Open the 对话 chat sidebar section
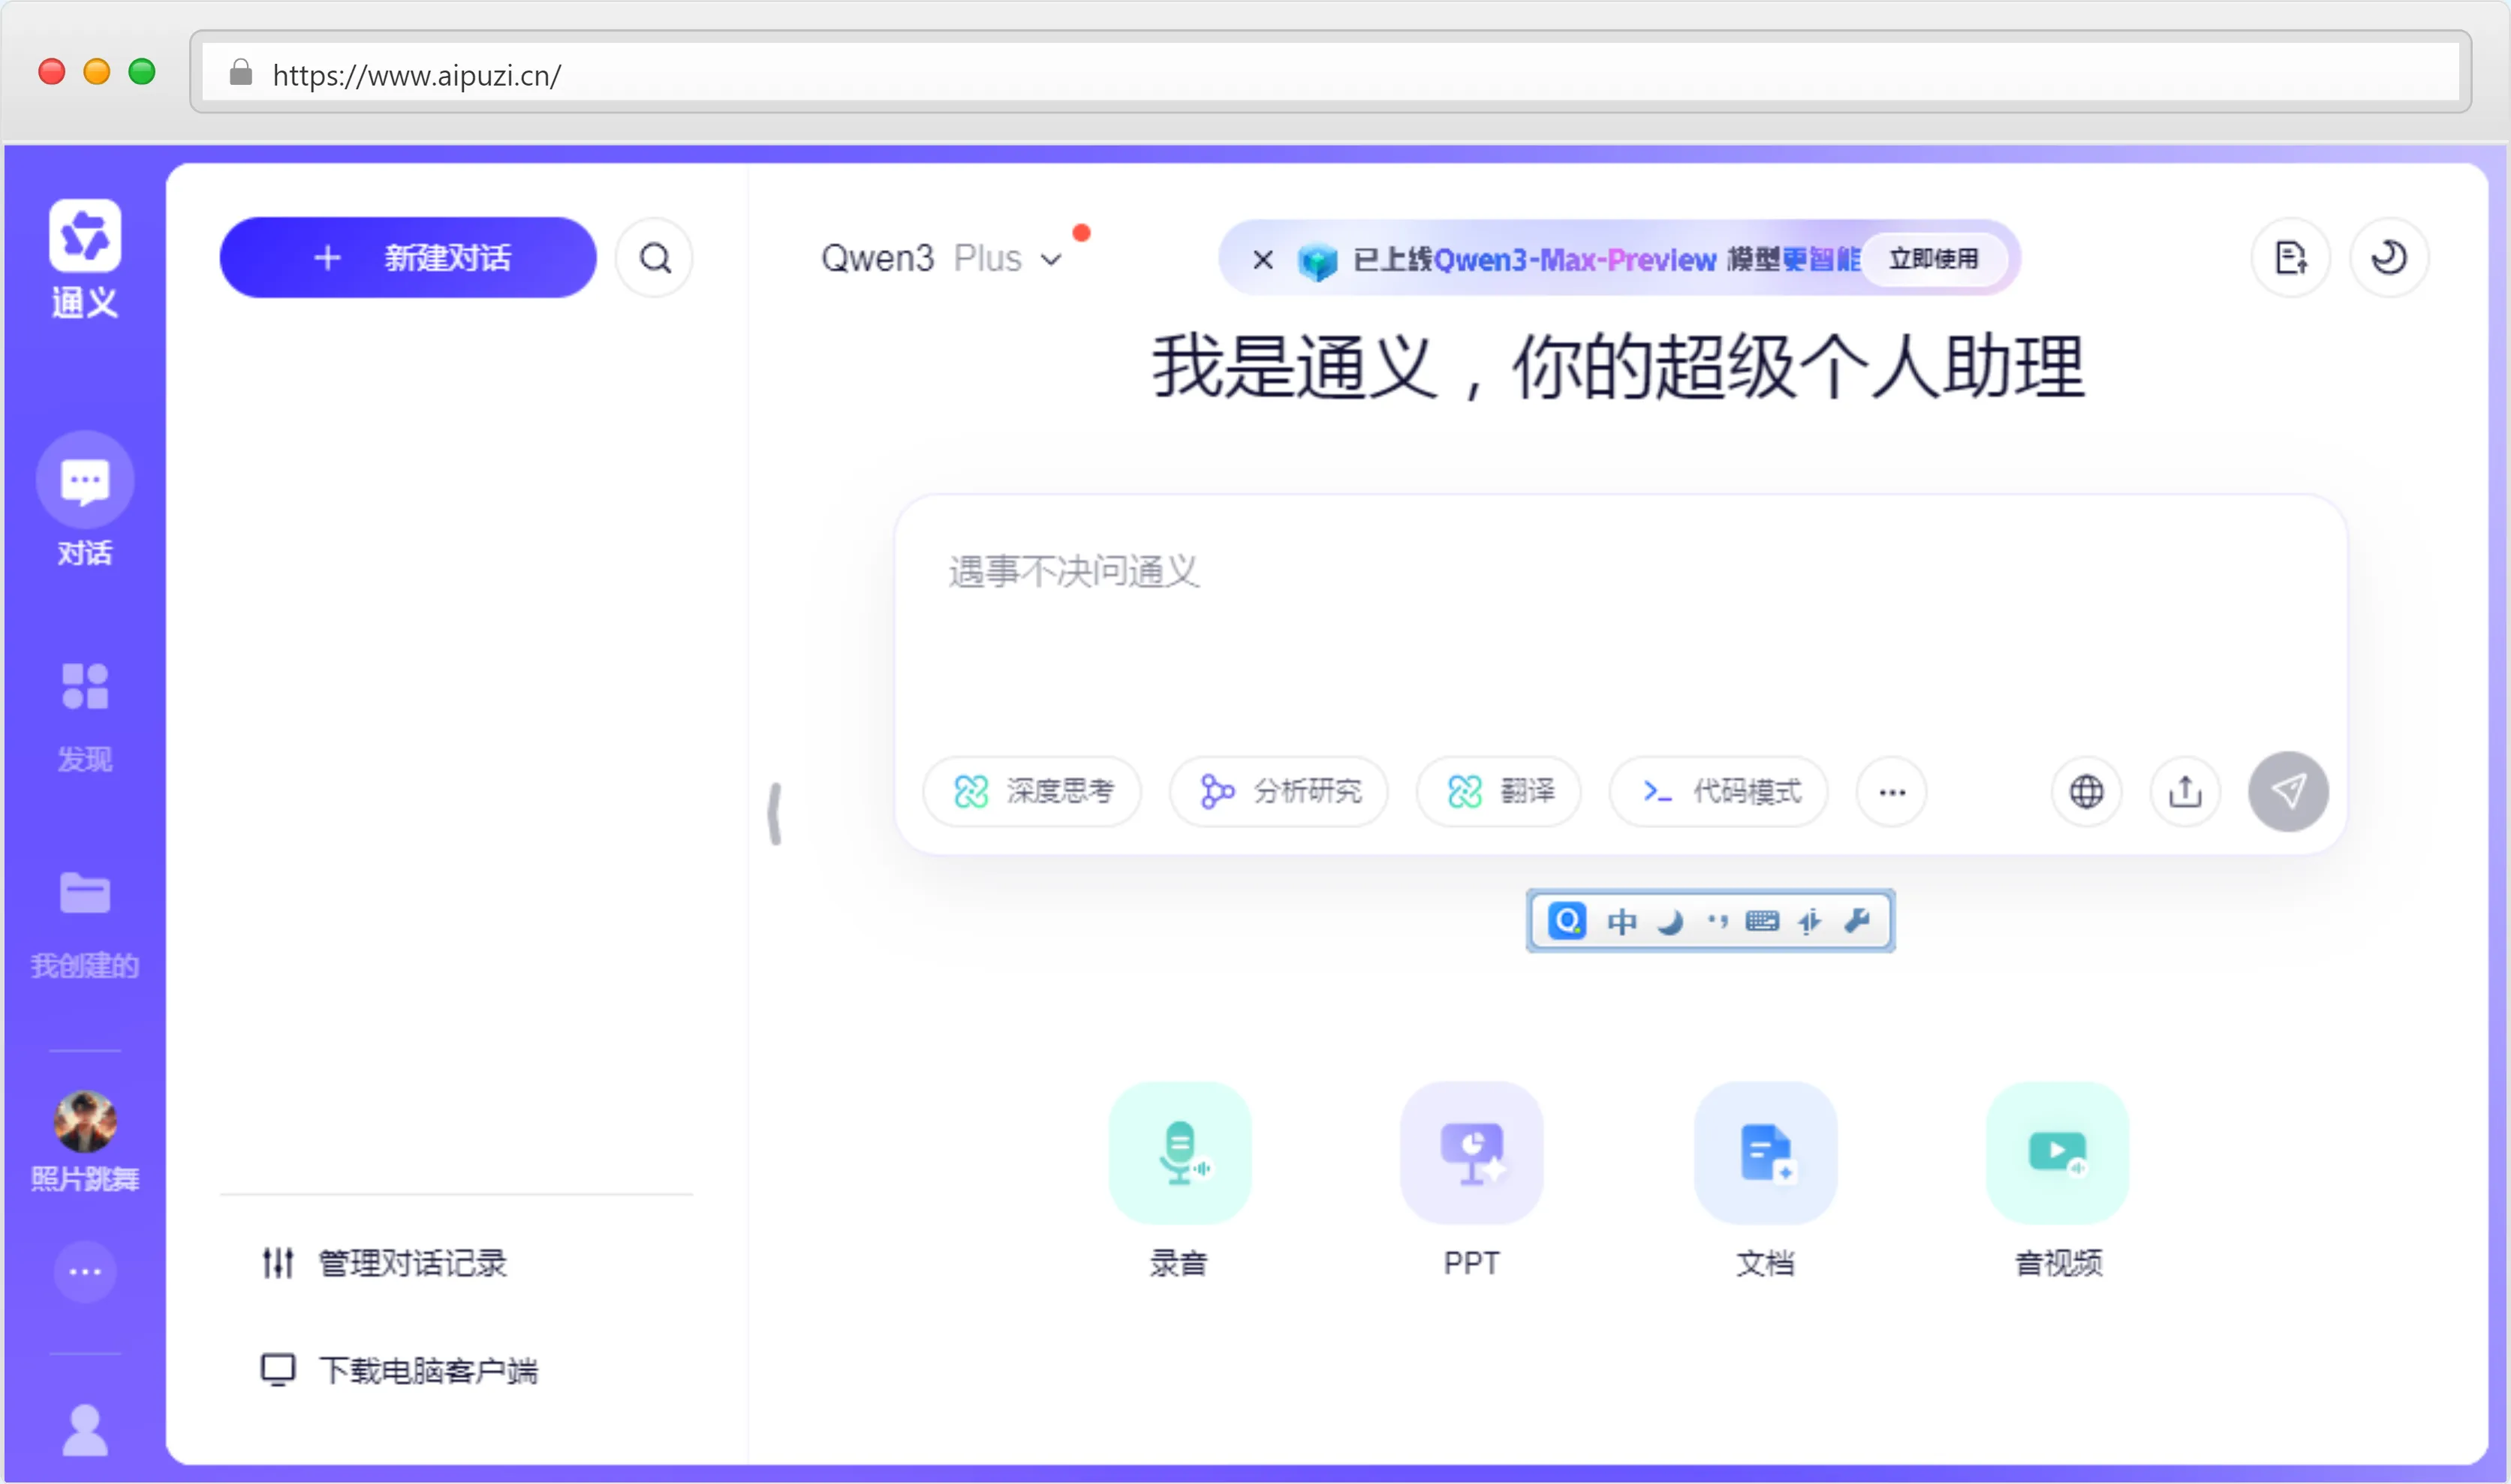This screenshot has width=2511, height=1484. pyautogui.click(x=85, y=500)
